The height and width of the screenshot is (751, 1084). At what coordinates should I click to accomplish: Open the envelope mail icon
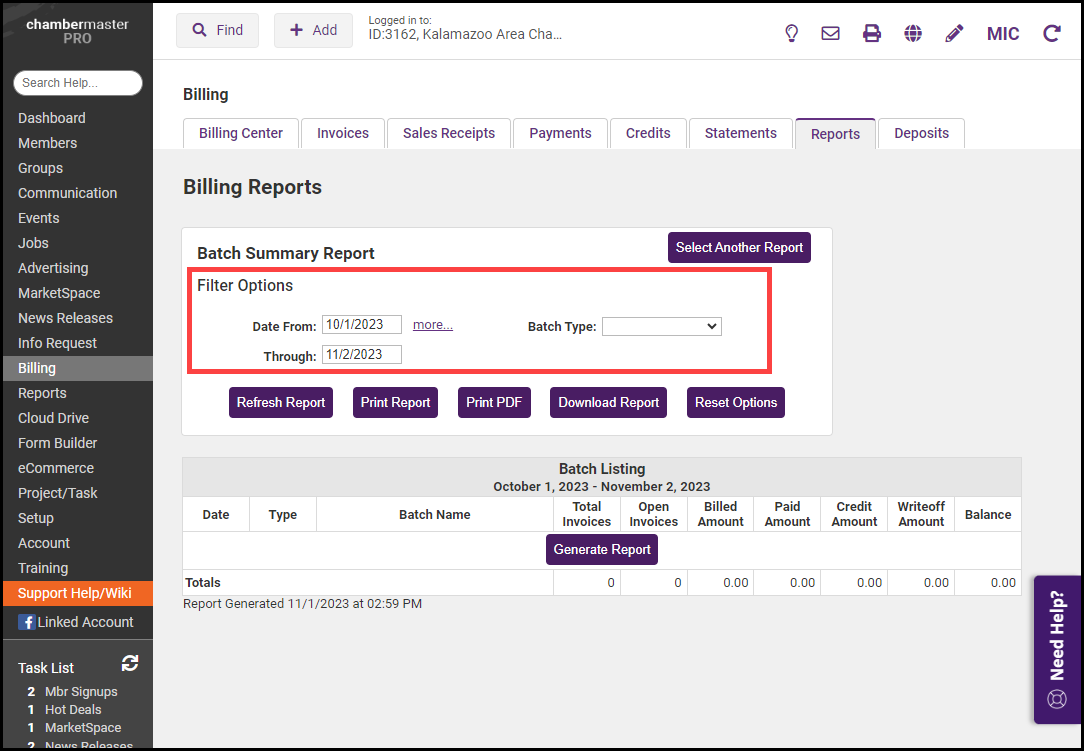[x=830, y=32]
